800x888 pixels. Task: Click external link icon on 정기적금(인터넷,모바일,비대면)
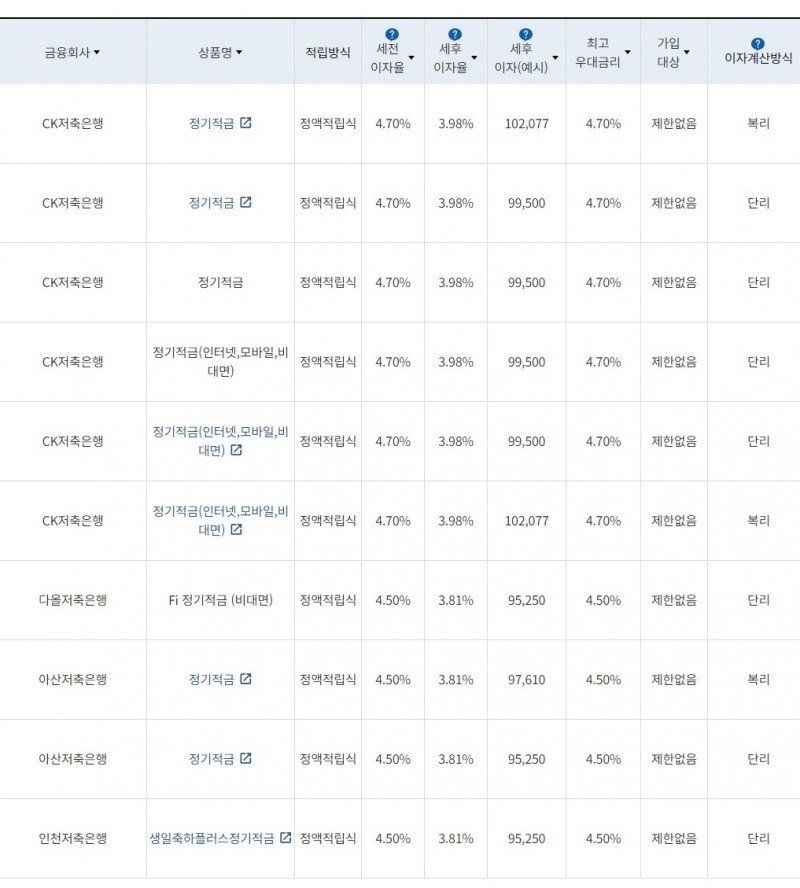coord(238,452)
